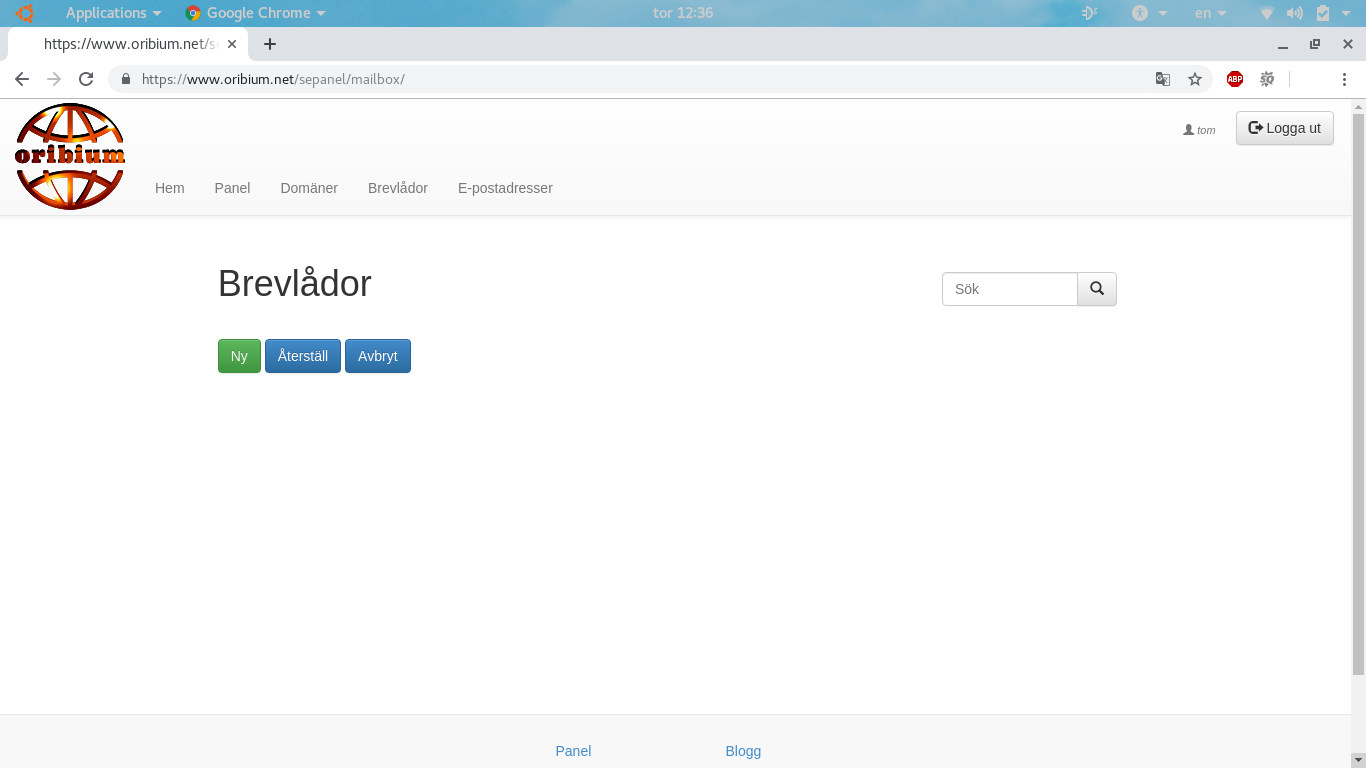Follow the Panel footer link

point(573,751)
